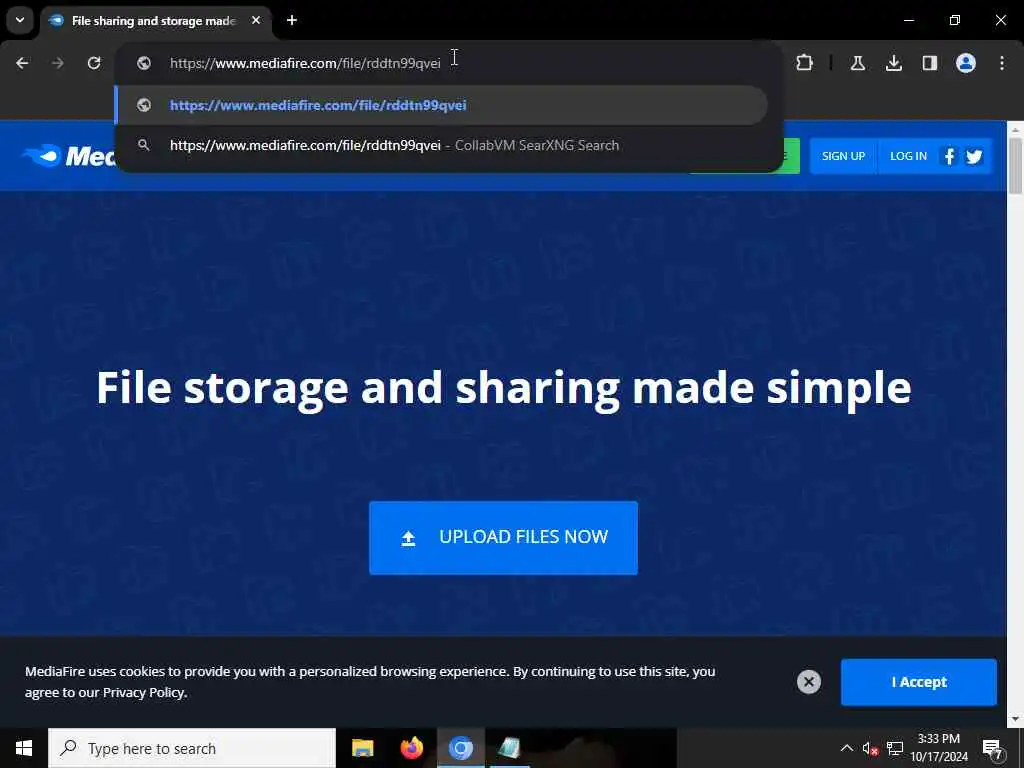
Task: Click the MediaFire logo
Action: tap(69, 156)
